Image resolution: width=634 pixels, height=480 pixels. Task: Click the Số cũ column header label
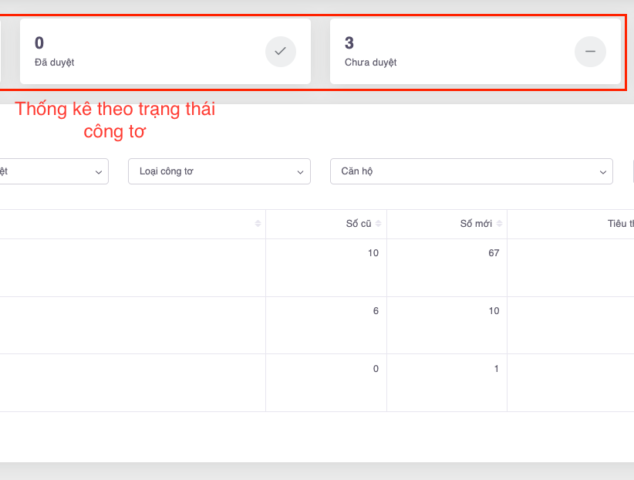coord(358,224)
